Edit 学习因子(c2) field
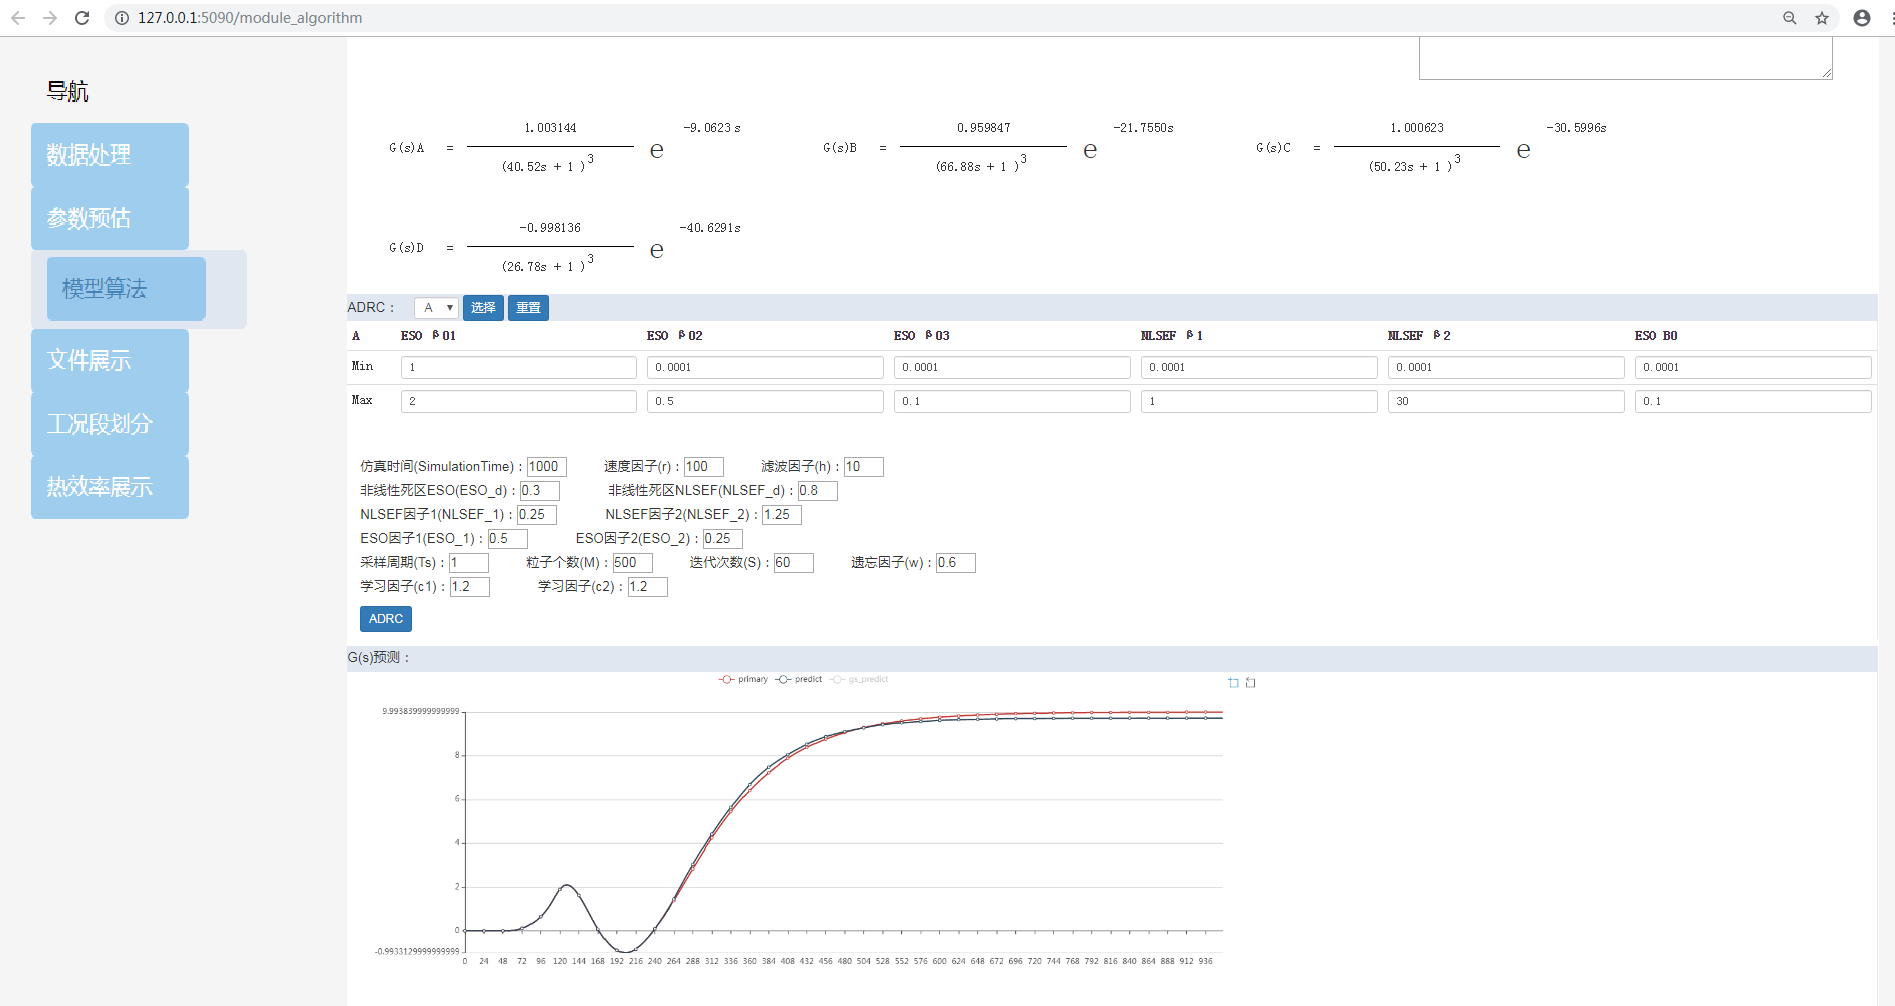The height and width of the screenshot is (1006, 1895). coord(648,587)
